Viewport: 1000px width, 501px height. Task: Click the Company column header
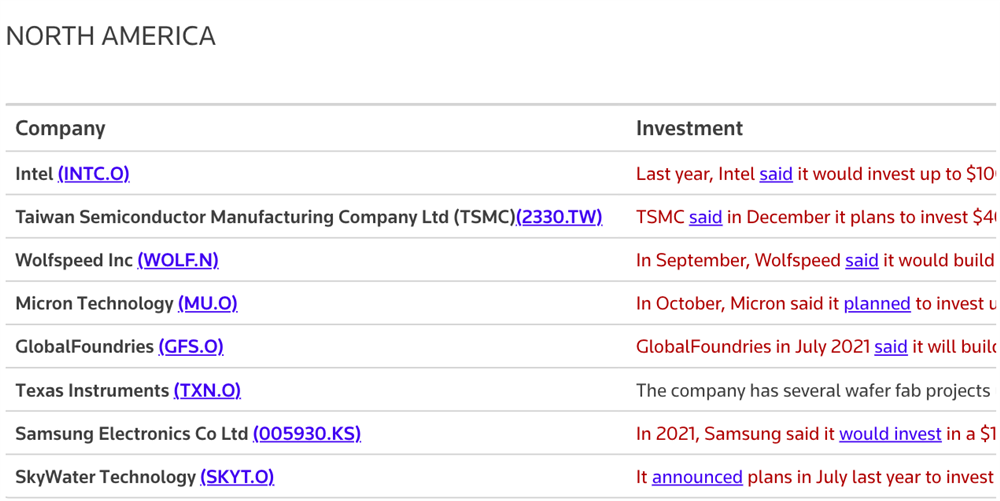pyautogui.click(x=60, y=128)
